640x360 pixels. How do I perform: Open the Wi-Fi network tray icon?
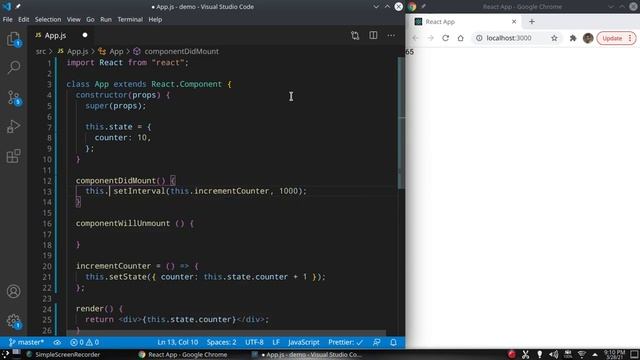582,354
